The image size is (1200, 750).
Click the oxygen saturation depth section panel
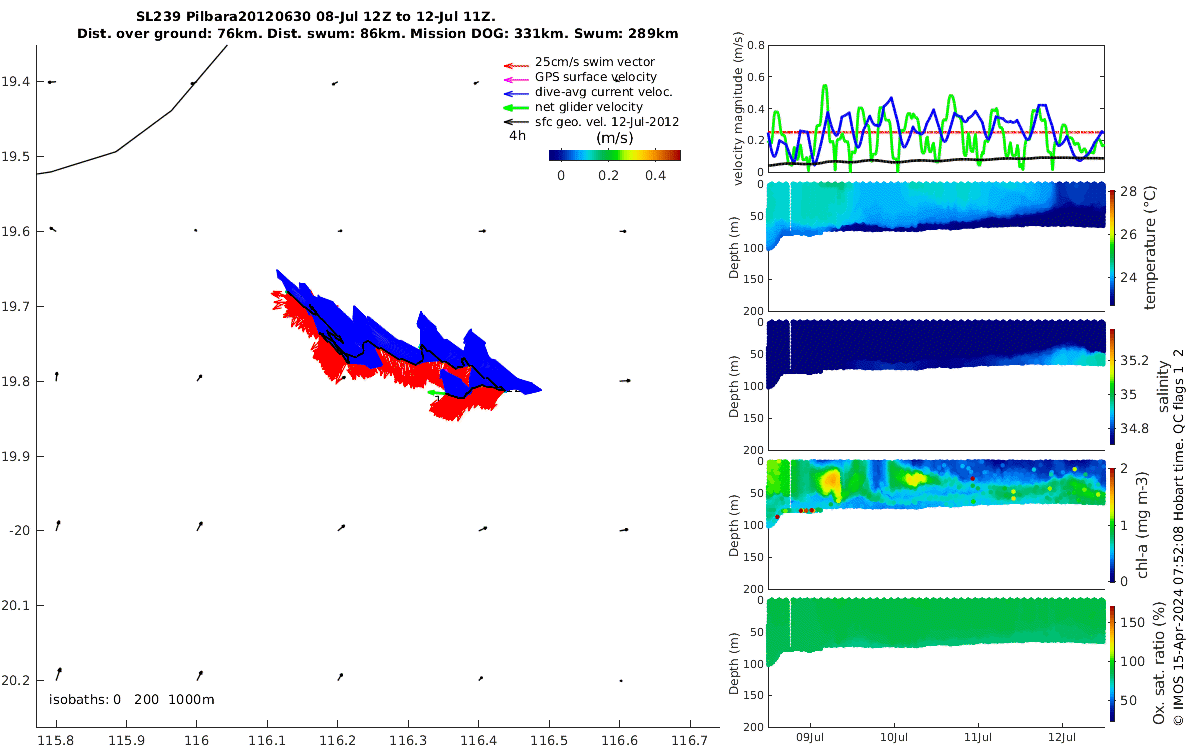coord(936,662)
